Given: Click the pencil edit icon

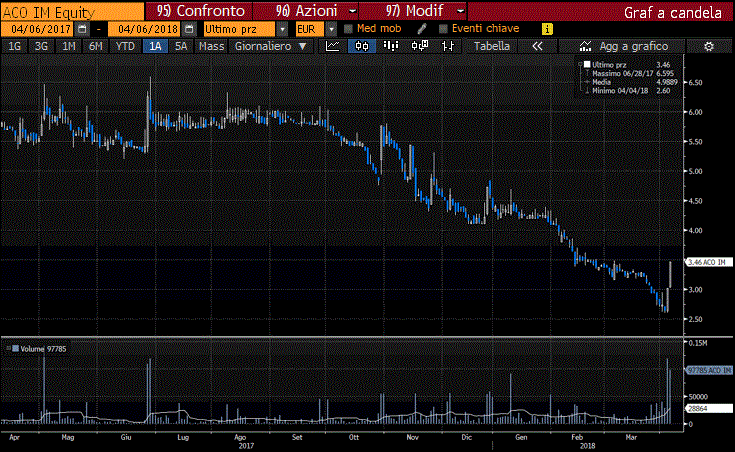Looking at the screenshot, I should [x=423, y=29].
